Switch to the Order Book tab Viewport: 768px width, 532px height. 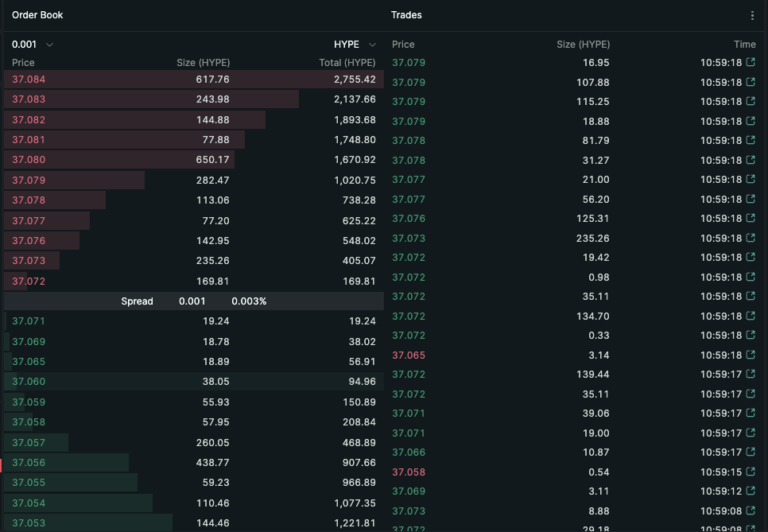pos(38,15)
